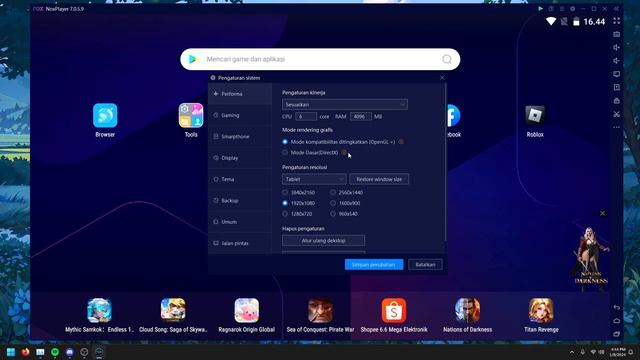The height and width of the screenshot is (360, 640).
Task: Open the Sesuaikan performance dropdown
Action: pyautogui.click(x=344, y=104)
